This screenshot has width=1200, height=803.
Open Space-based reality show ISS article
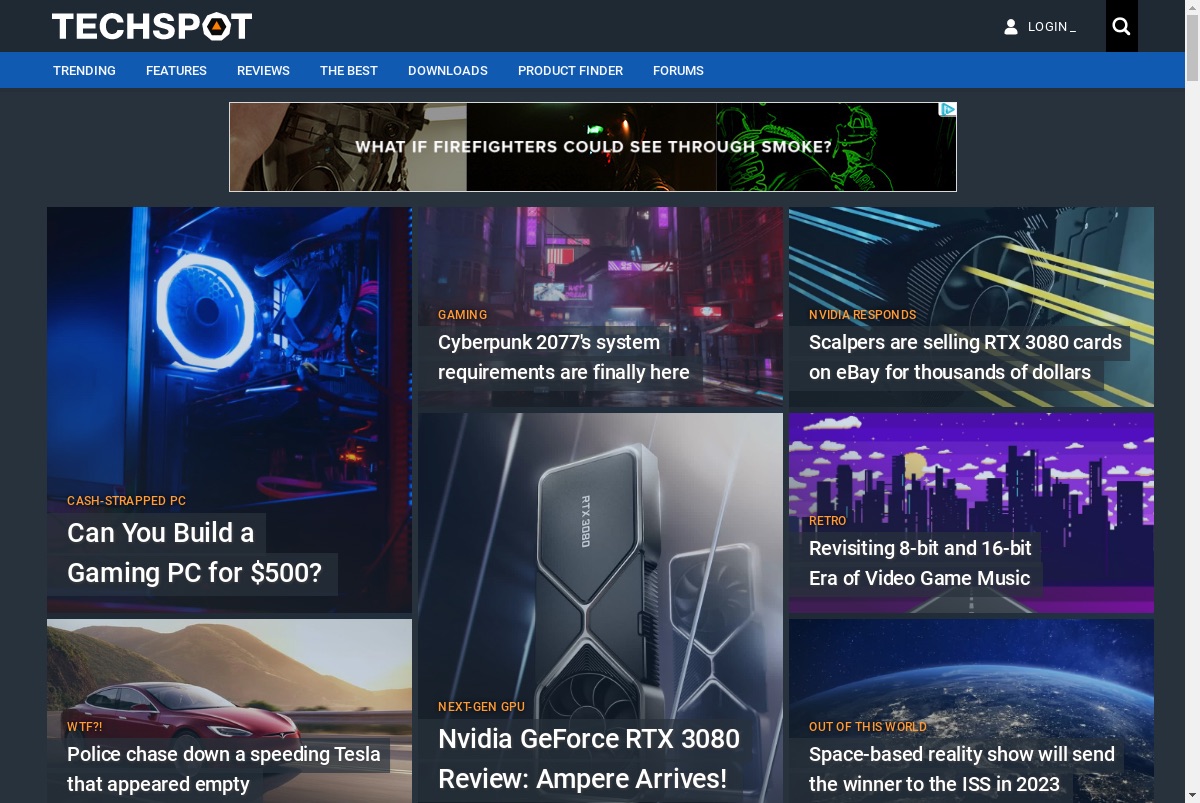(x=962, y=769)
